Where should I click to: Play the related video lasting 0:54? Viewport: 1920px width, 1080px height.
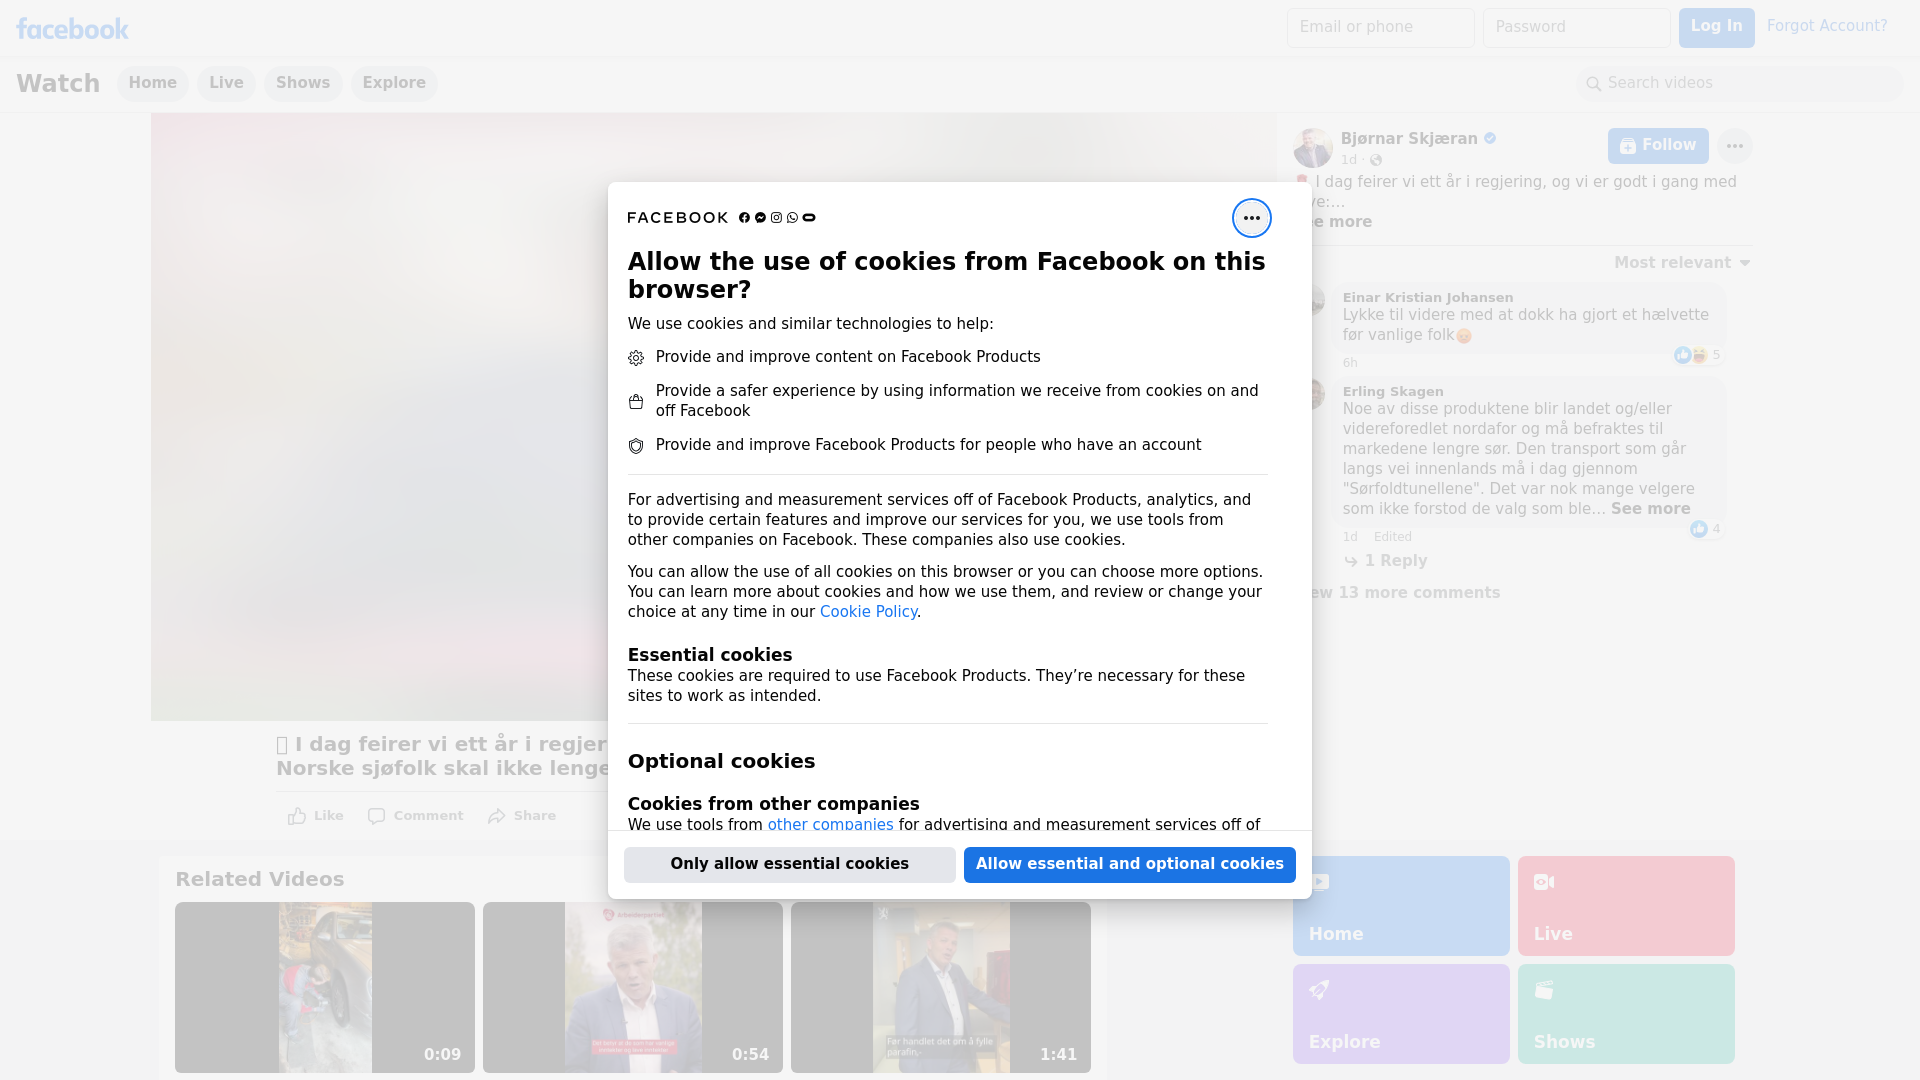[633, 988]
